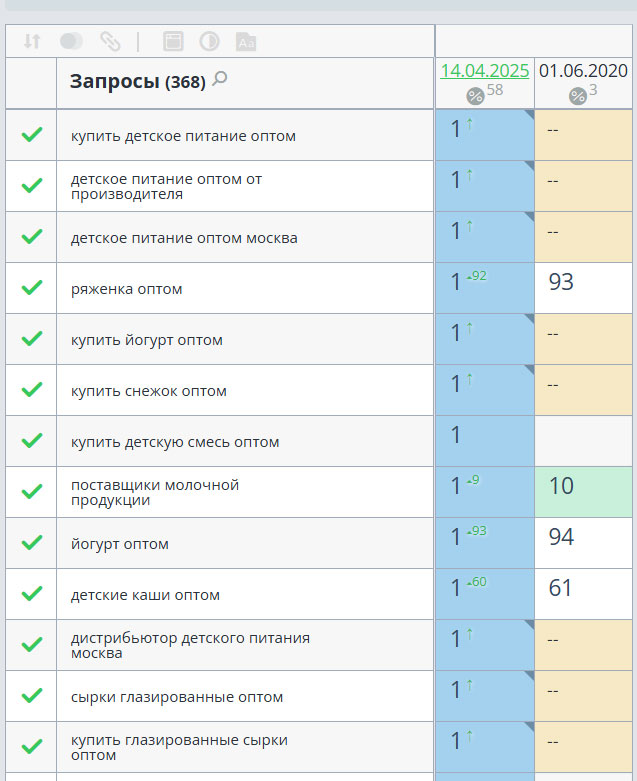Click the text size Aa toolbar icon
637x781 pixels.
click(x=246, y=41)
